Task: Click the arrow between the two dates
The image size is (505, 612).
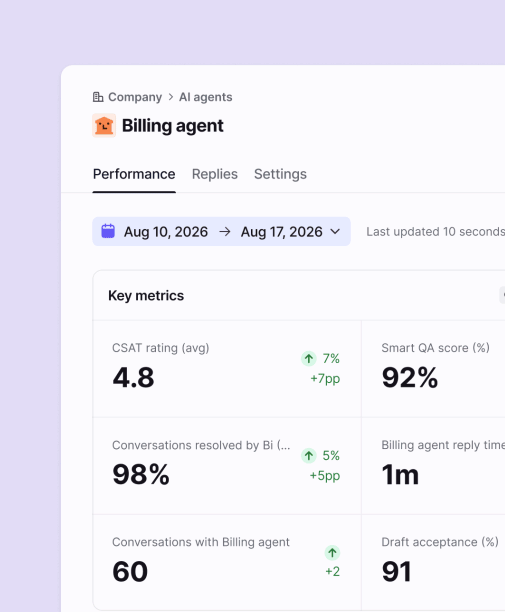Action: 224,232
